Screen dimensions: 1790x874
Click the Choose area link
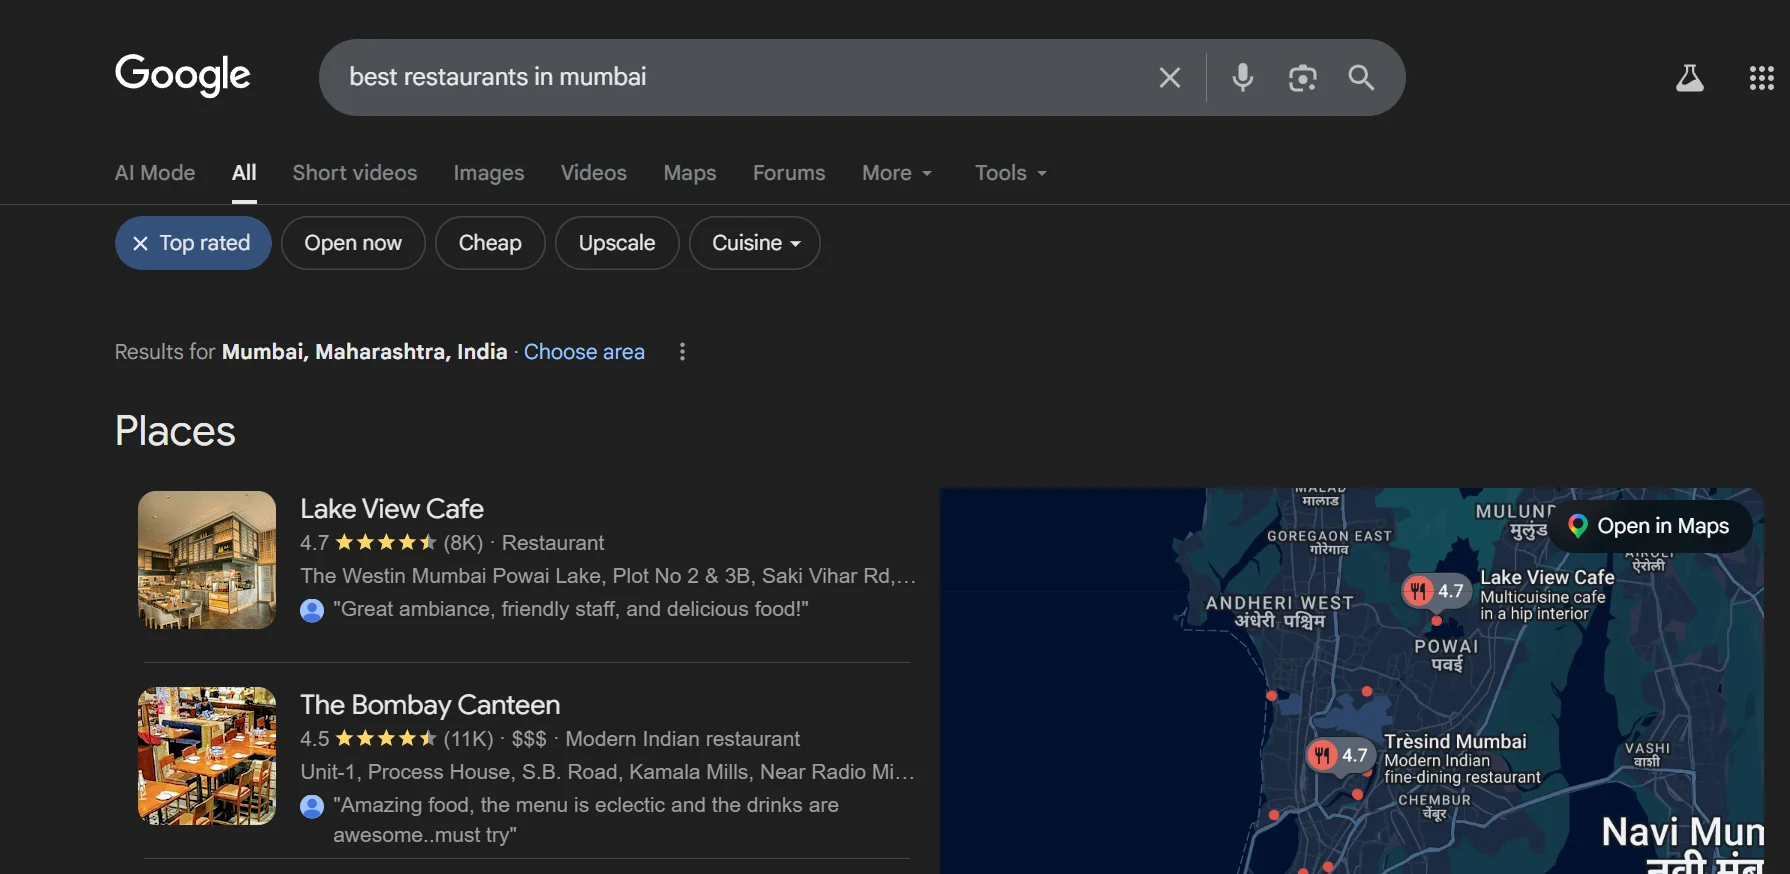click(584, 352)
